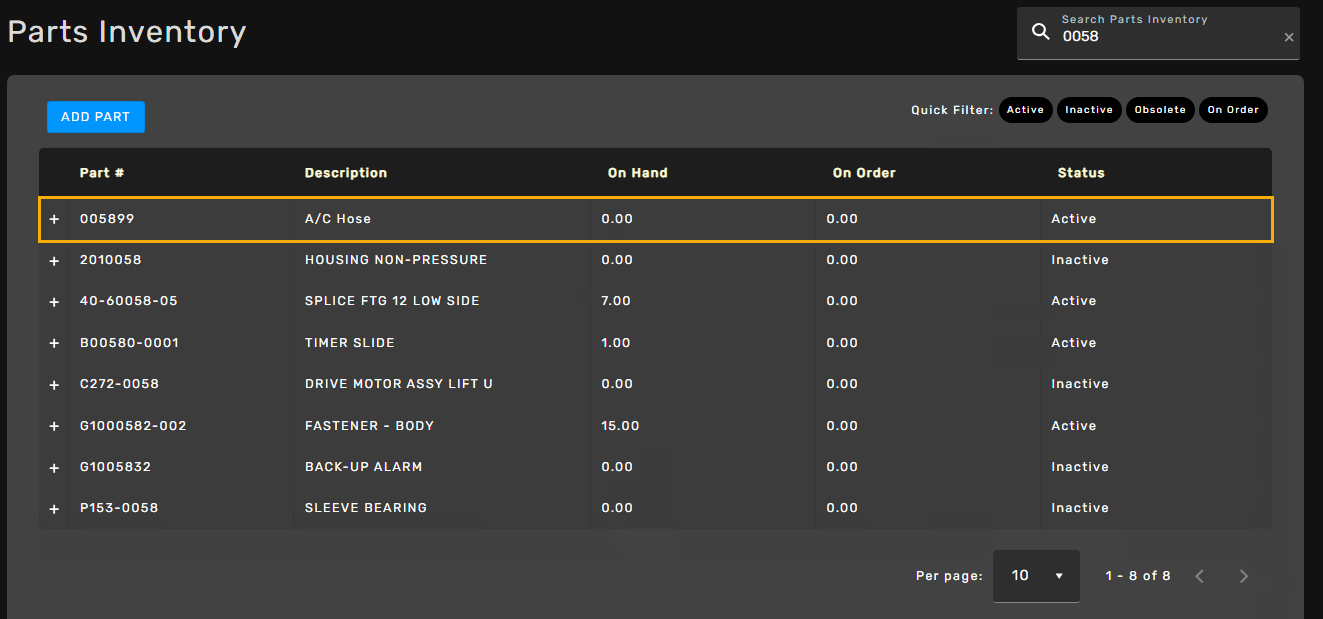Open the Per page dropdown
This screenshot has height=619, width=1323.
tap(1036, 576)
